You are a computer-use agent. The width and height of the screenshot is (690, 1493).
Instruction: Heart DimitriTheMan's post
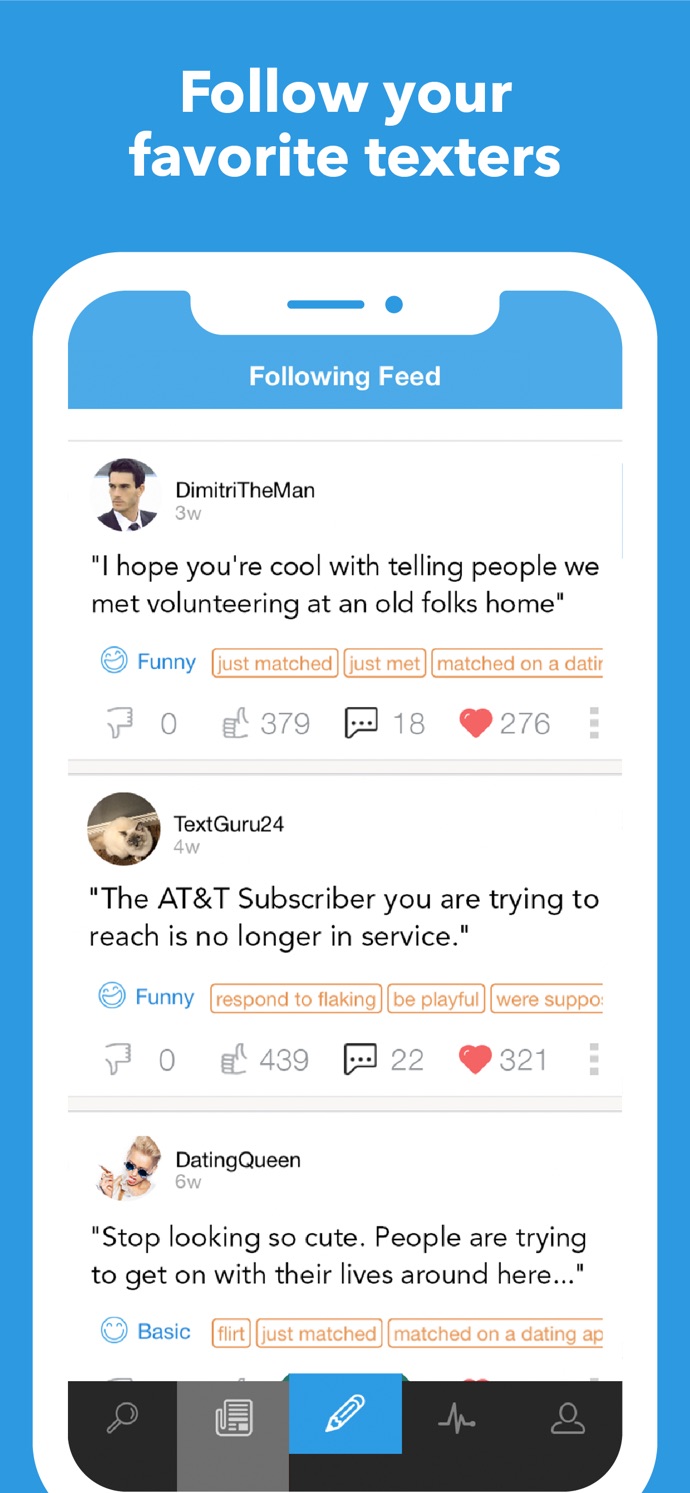[475, 723]
